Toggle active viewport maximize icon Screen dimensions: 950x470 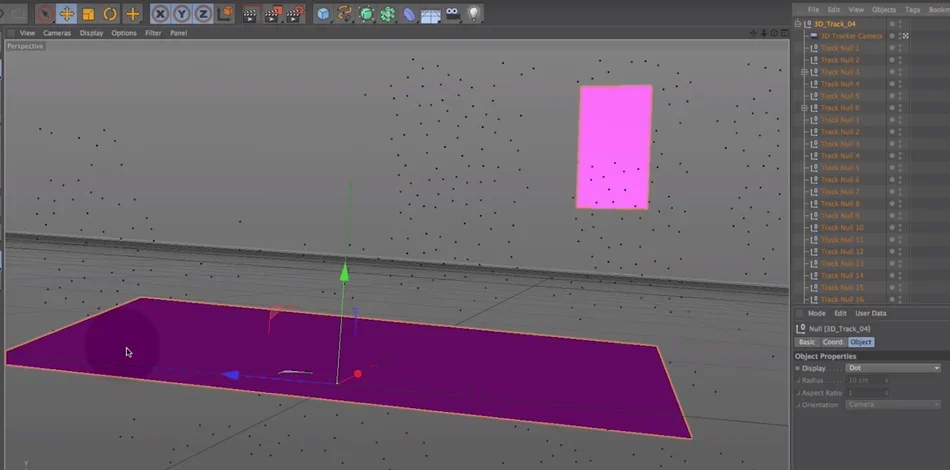click(x=784, y=33)
